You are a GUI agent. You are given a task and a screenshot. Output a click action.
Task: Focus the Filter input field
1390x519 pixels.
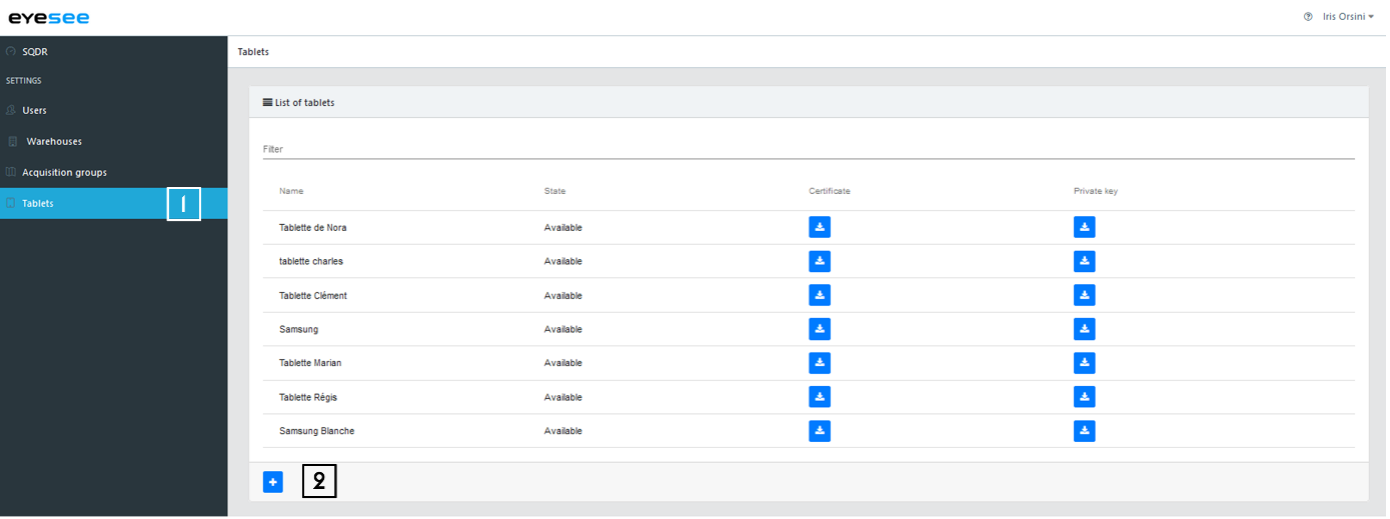808,149
